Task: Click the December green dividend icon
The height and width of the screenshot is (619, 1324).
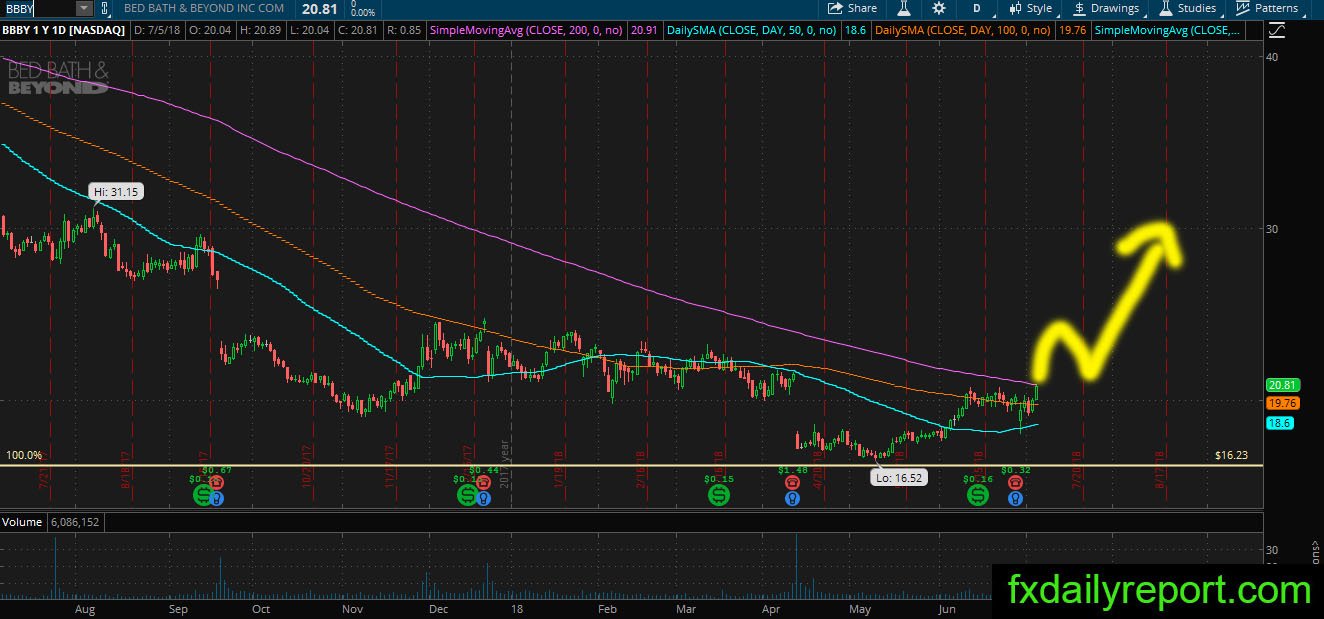Action: tap(467, 494)
